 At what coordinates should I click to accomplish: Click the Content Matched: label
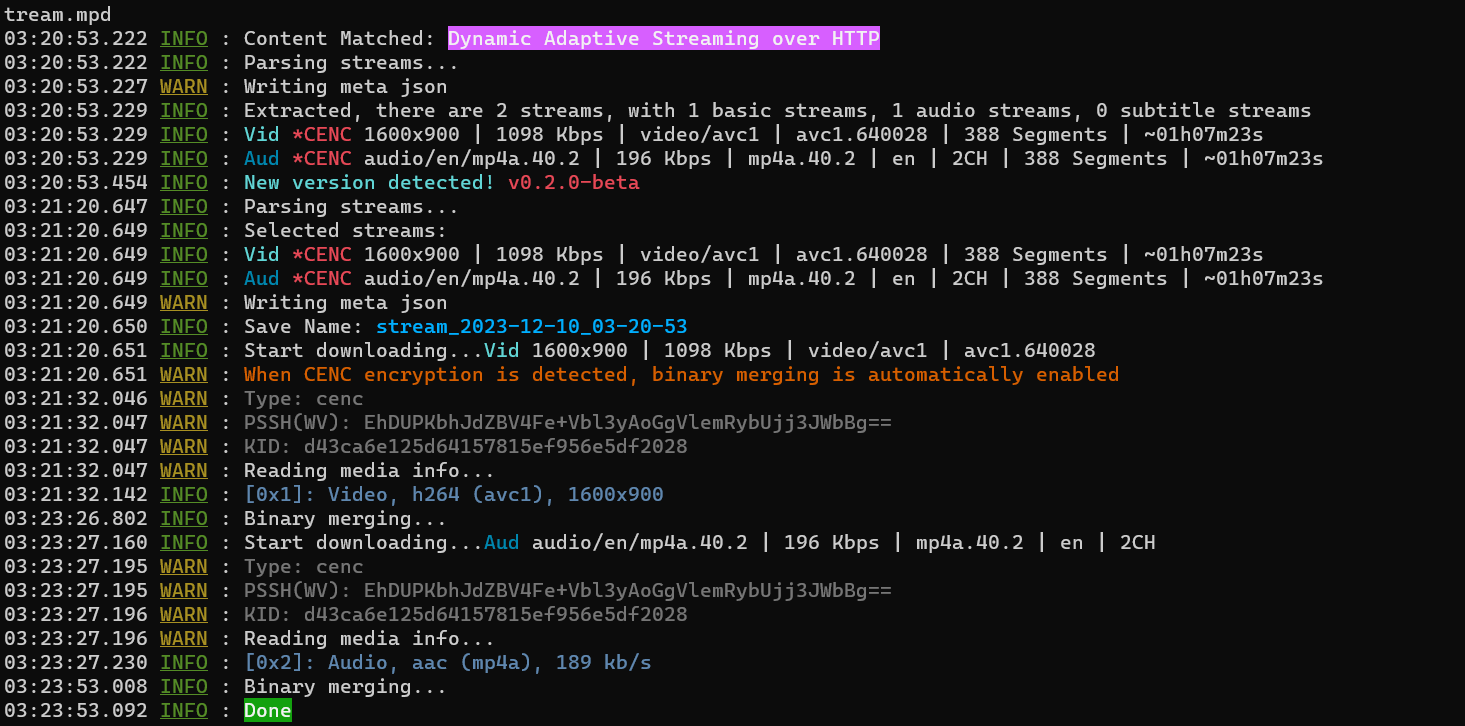(339, 39)
